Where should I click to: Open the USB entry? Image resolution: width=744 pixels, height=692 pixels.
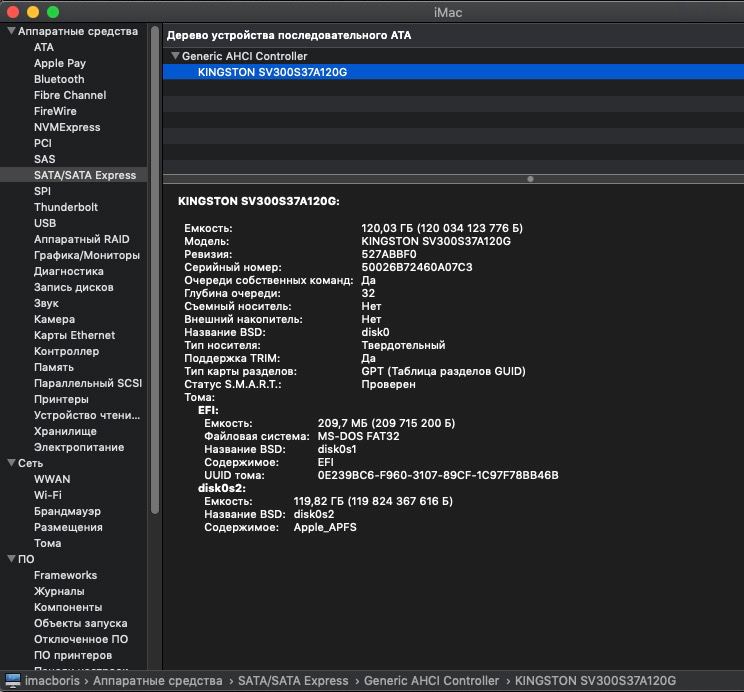(45, 223)
